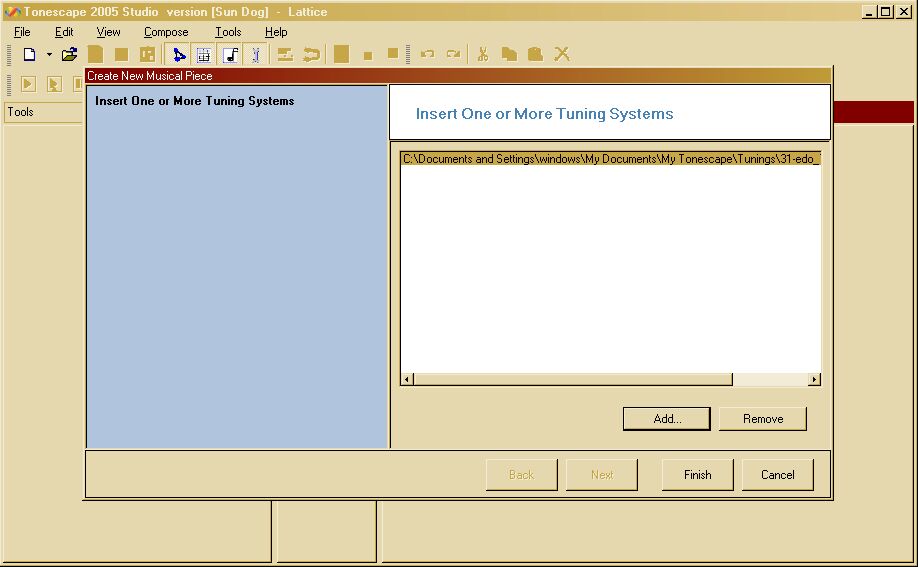Click the Delete X icon
The width and height of the screenshot is (918, 567).
[x=562, y=54]
